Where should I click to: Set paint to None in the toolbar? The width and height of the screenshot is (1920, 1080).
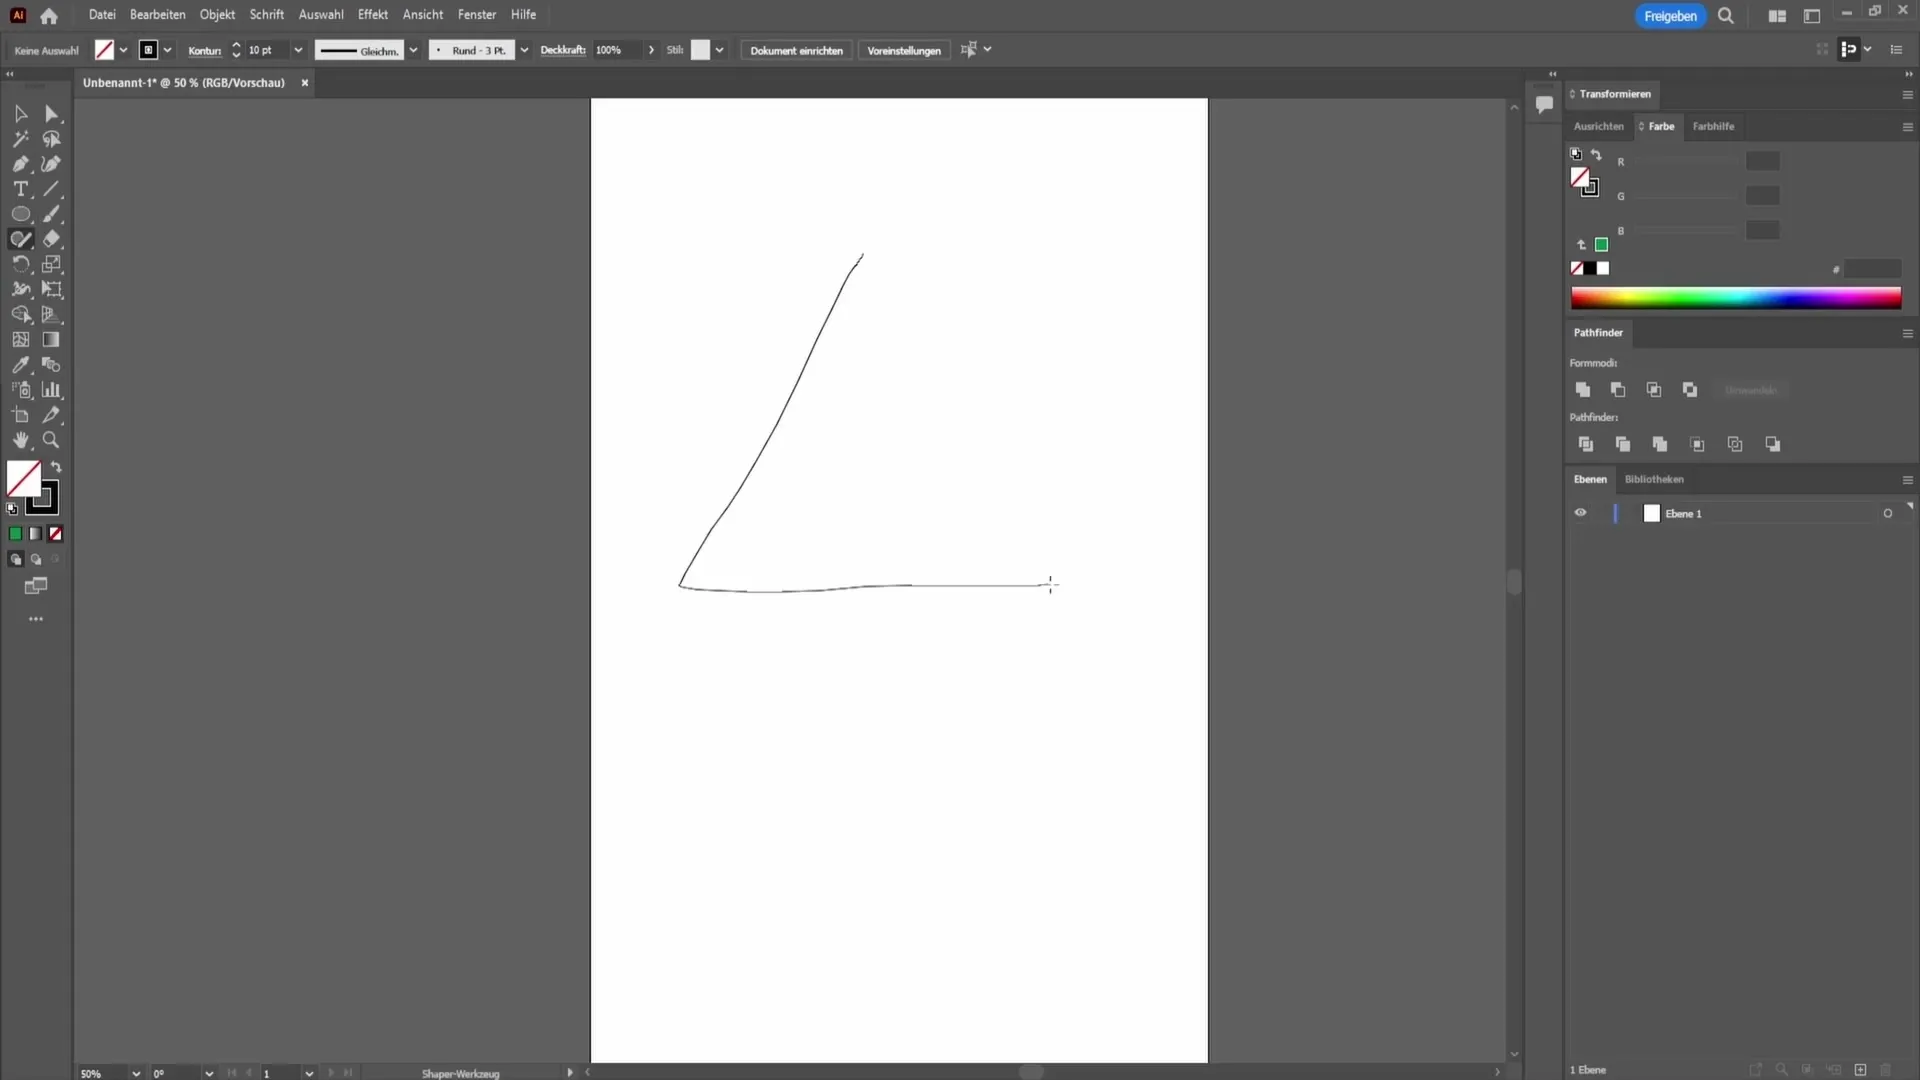tap(56, 534)
